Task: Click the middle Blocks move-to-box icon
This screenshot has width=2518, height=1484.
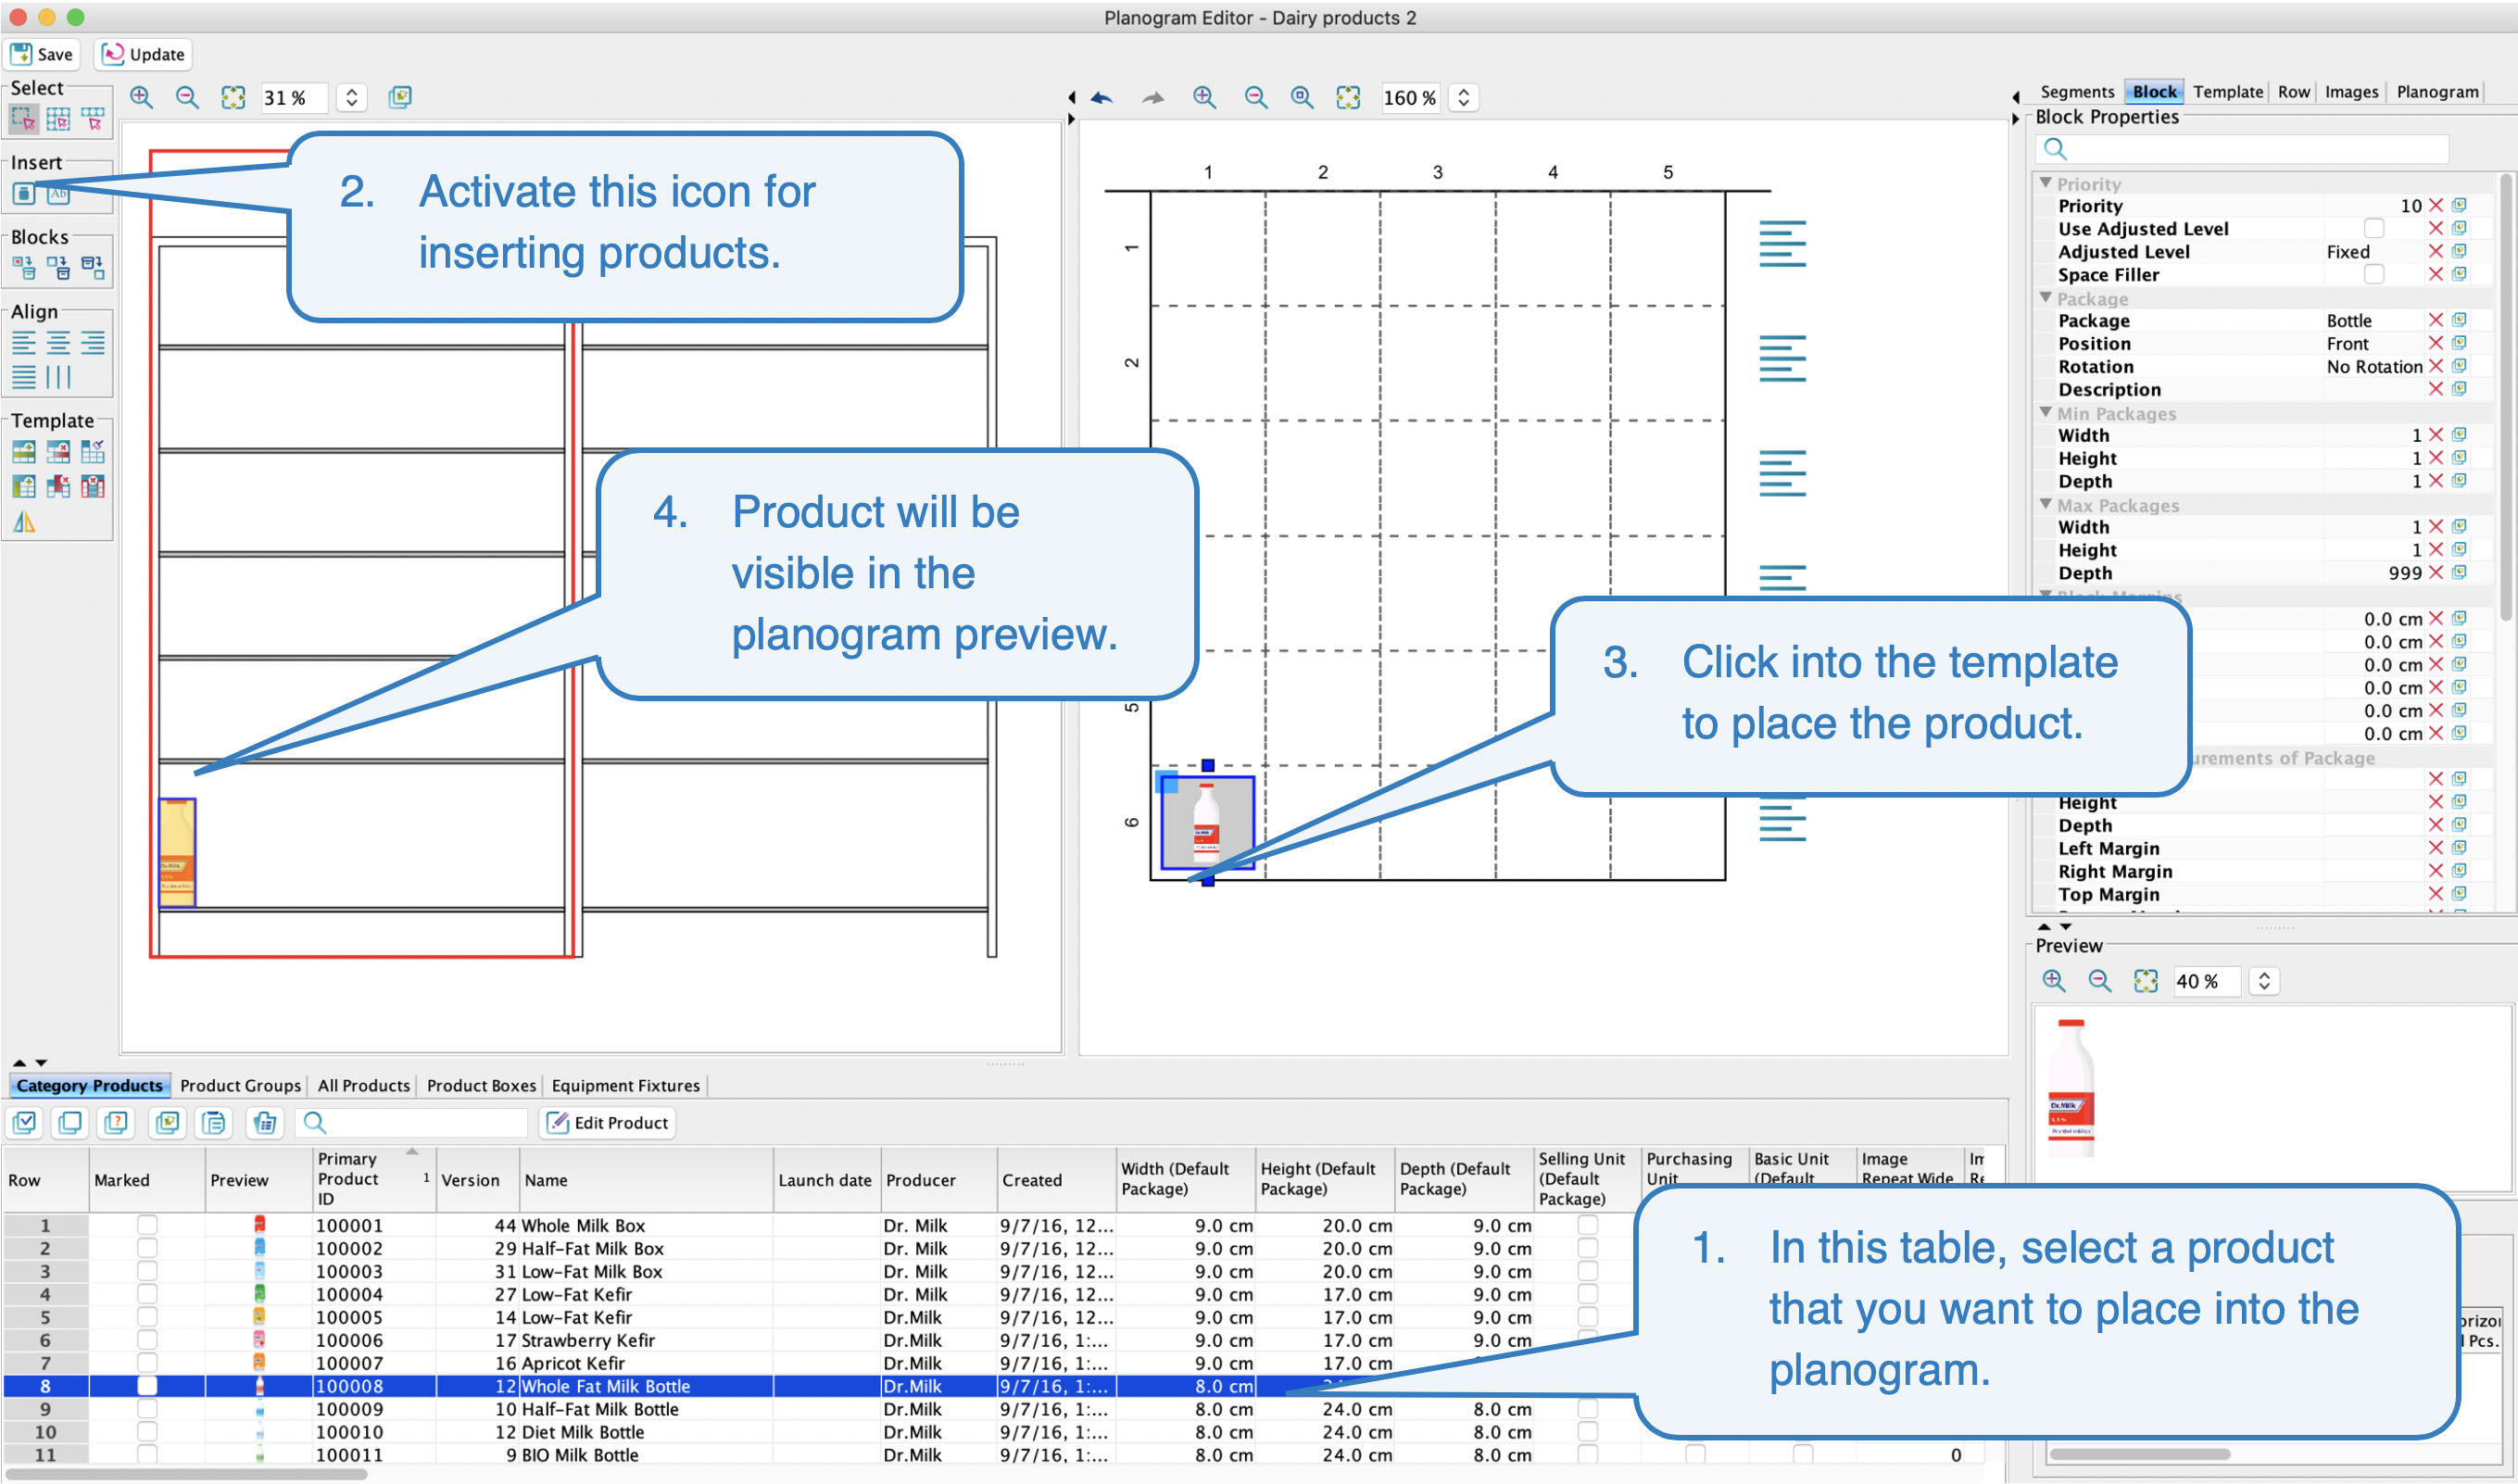Action: click(x=58, y=268)
